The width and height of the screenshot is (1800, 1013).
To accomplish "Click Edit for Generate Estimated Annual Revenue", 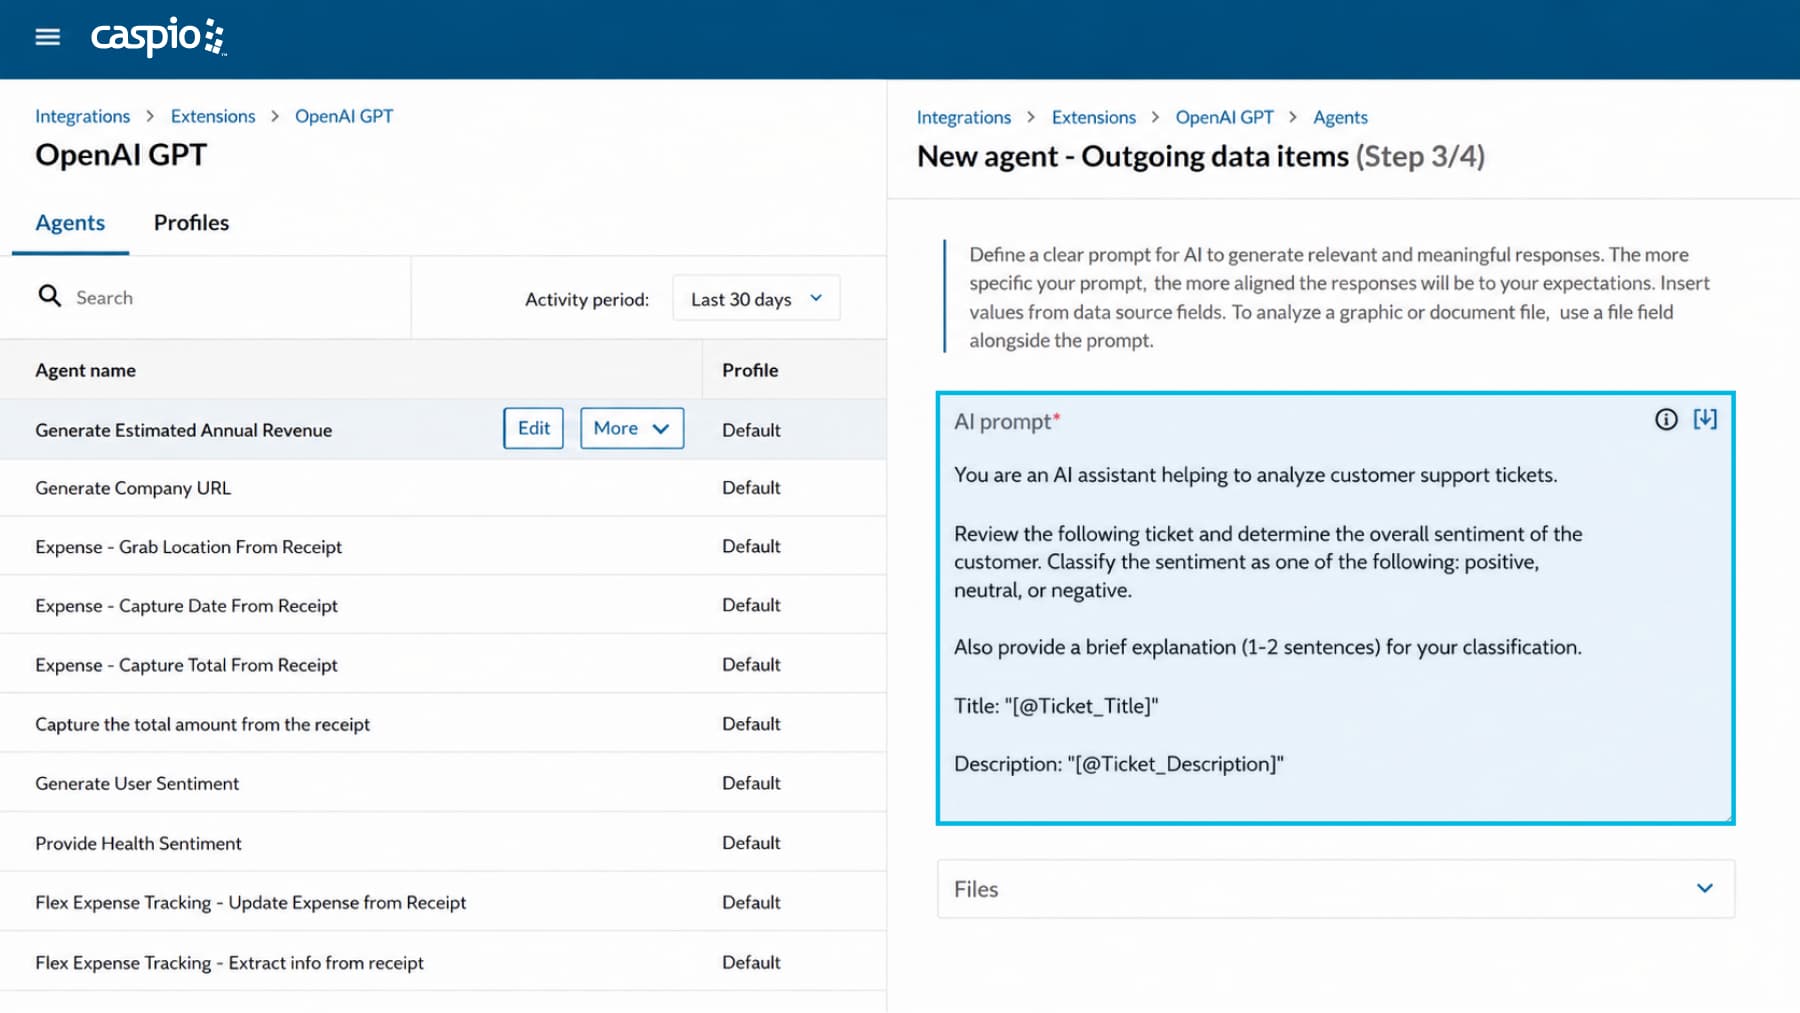I will coord(533,428).
